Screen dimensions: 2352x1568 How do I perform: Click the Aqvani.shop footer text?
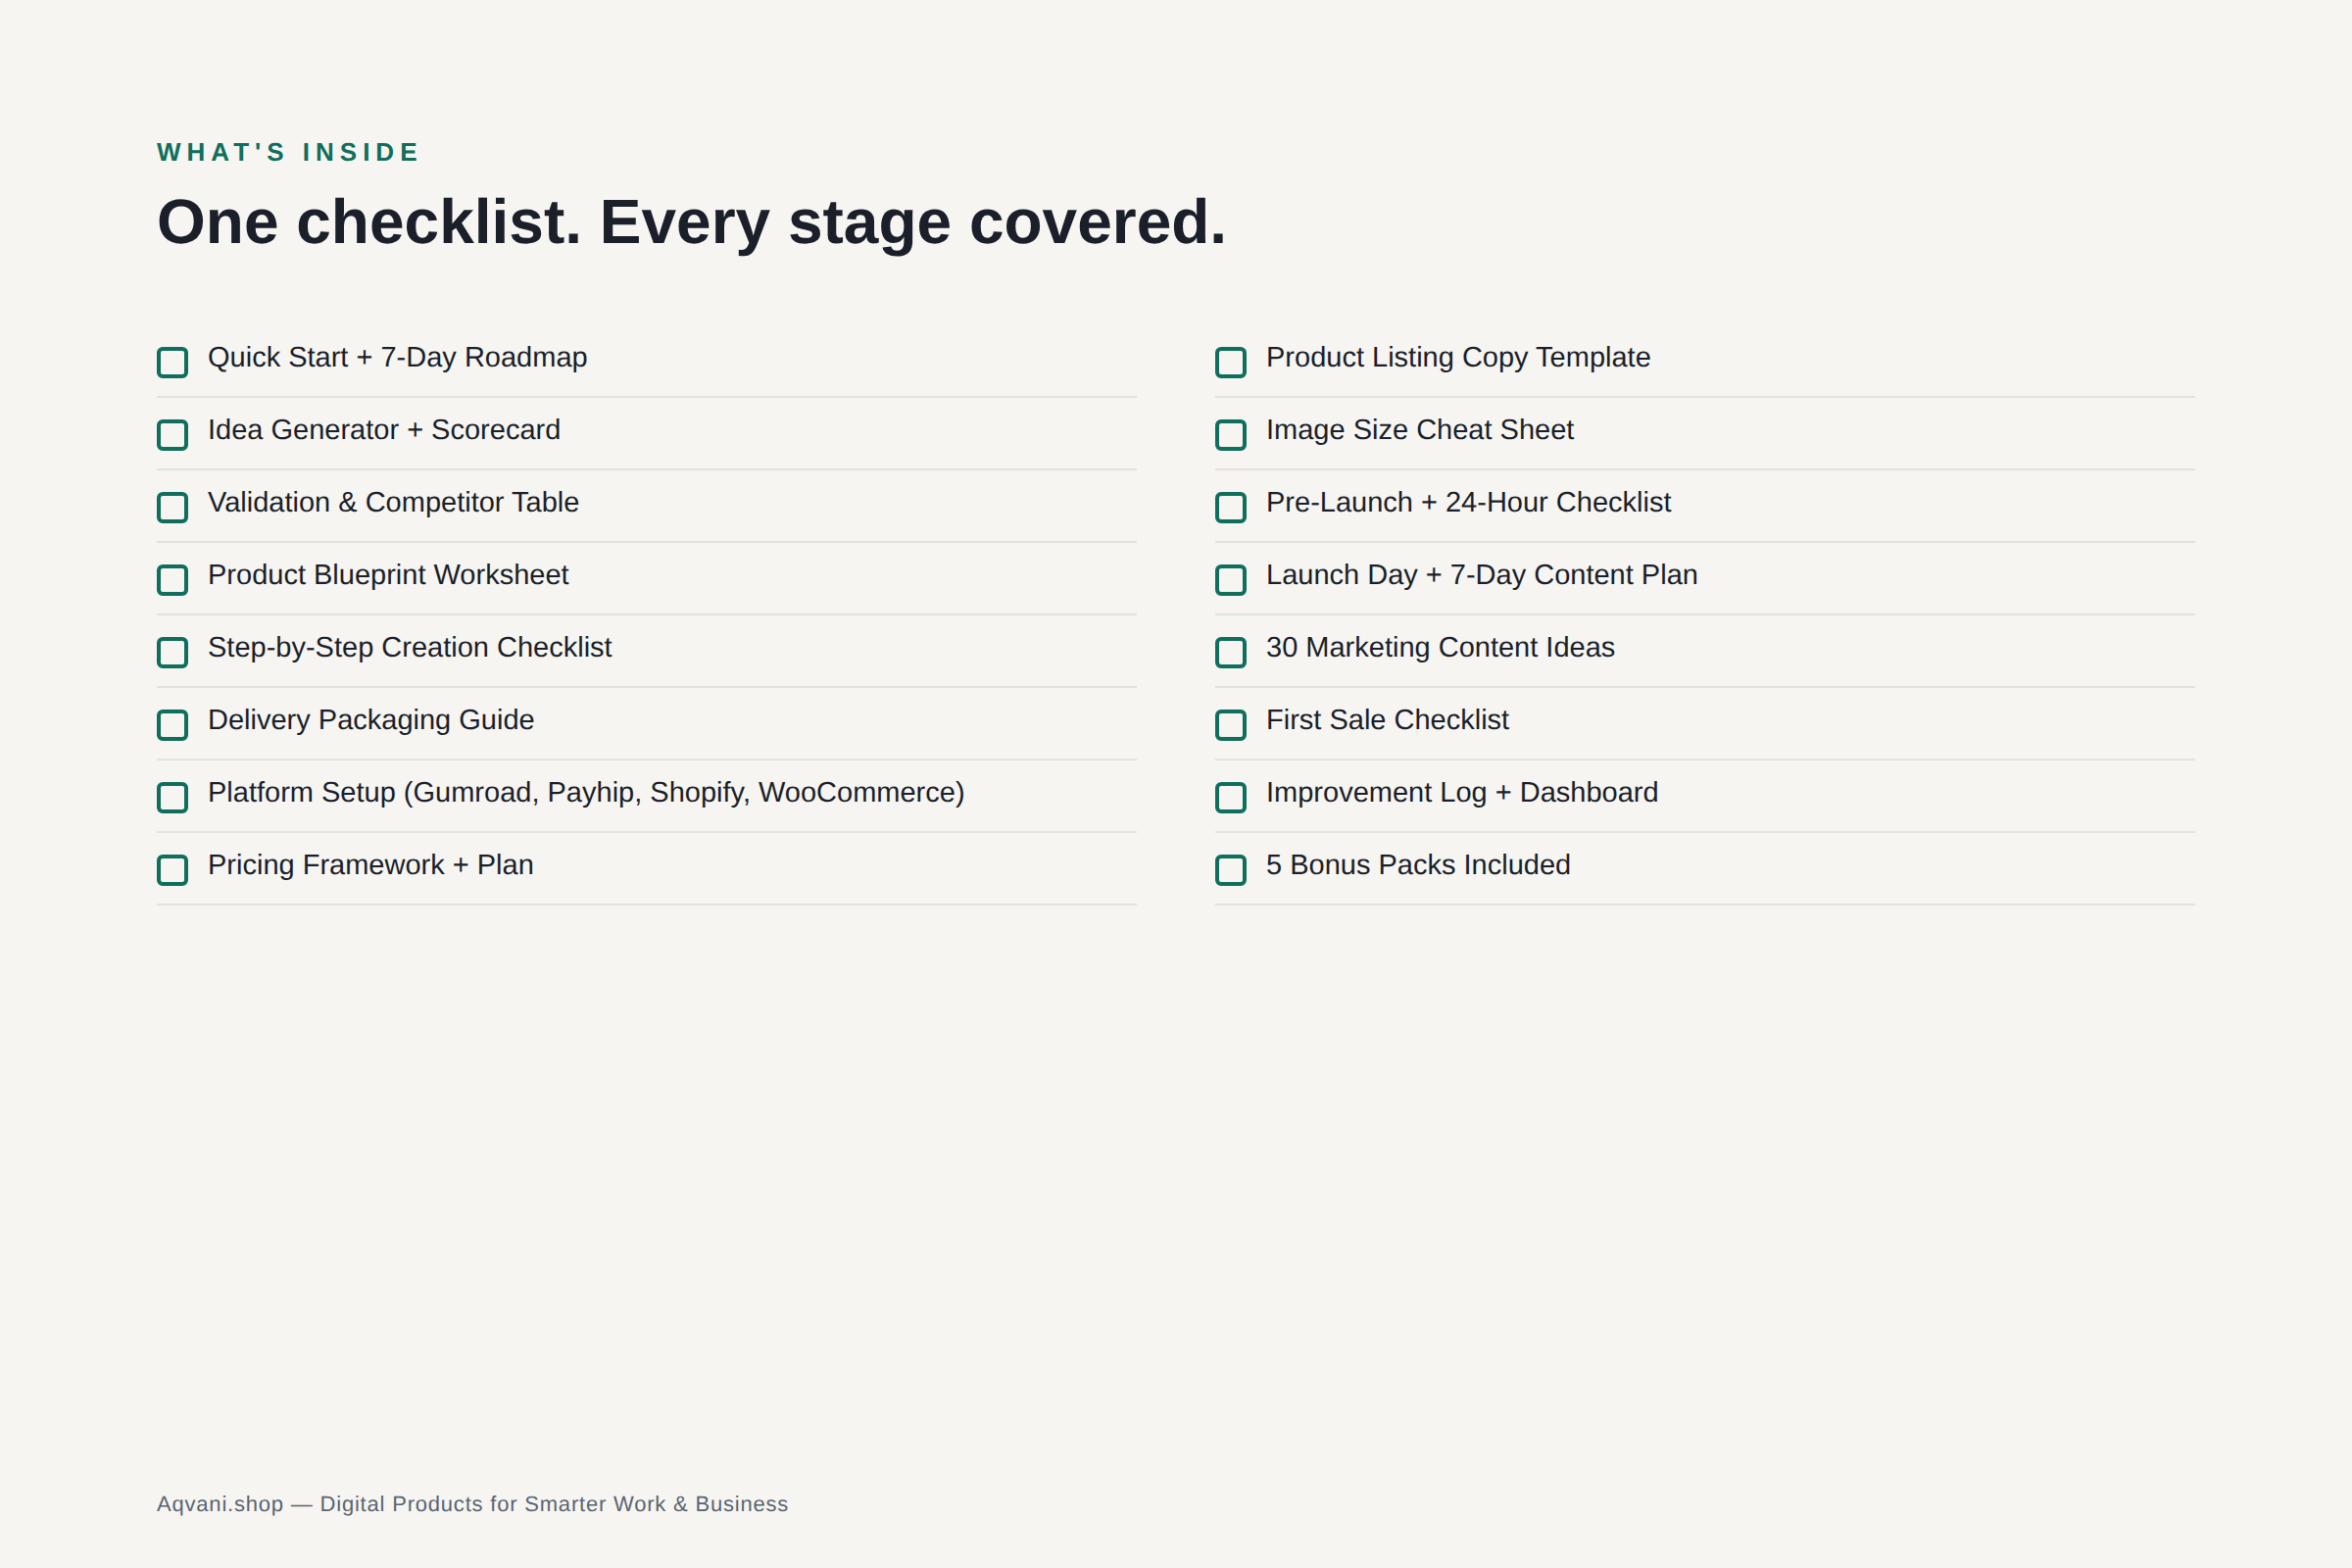click(x=472, y=1504)
